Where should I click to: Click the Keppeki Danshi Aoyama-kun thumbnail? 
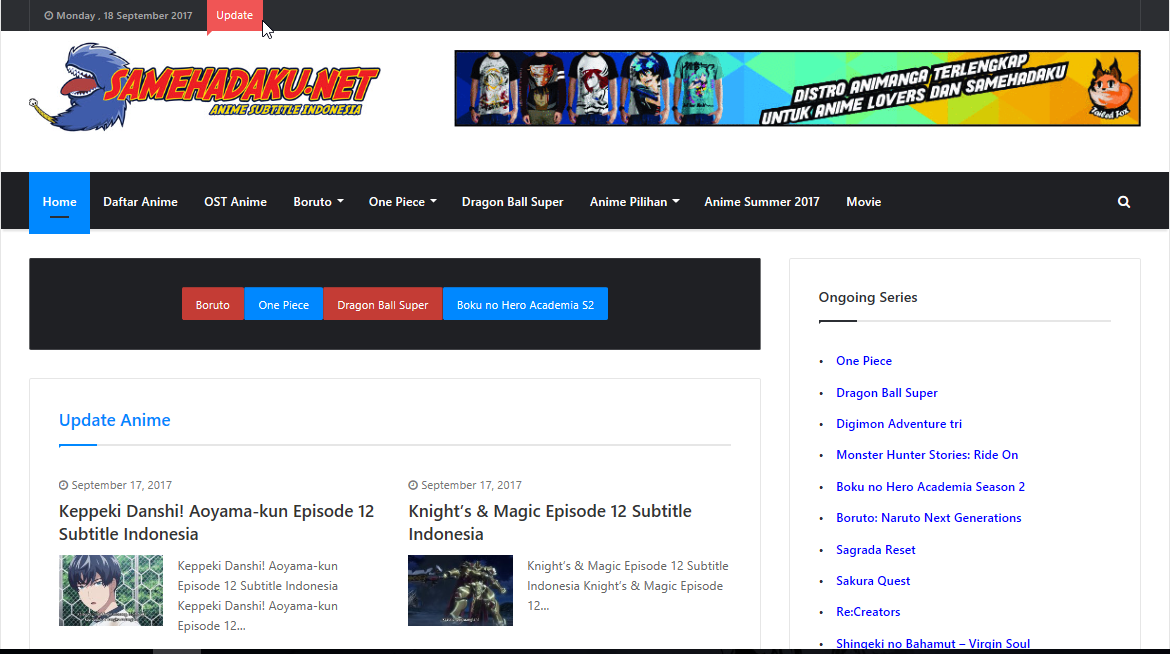click(111, 591)
